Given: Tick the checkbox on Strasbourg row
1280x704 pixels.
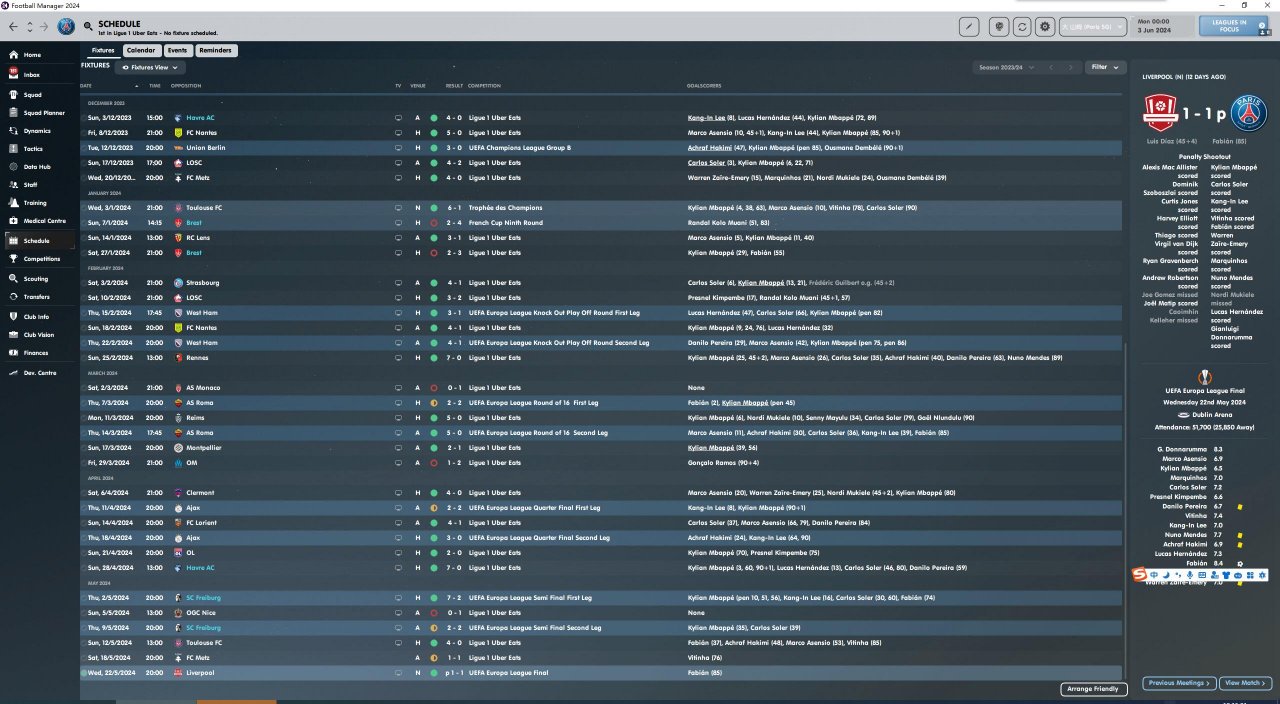Looking at the screenshot, I should click(84, 283).
